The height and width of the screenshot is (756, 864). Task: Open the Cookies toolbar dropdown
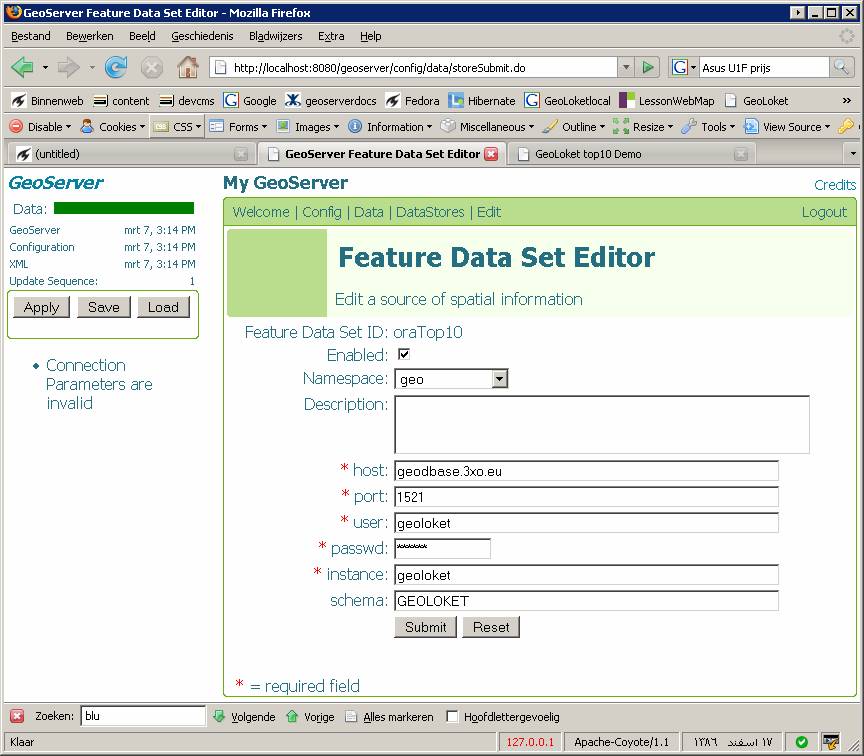pos(112,127)
